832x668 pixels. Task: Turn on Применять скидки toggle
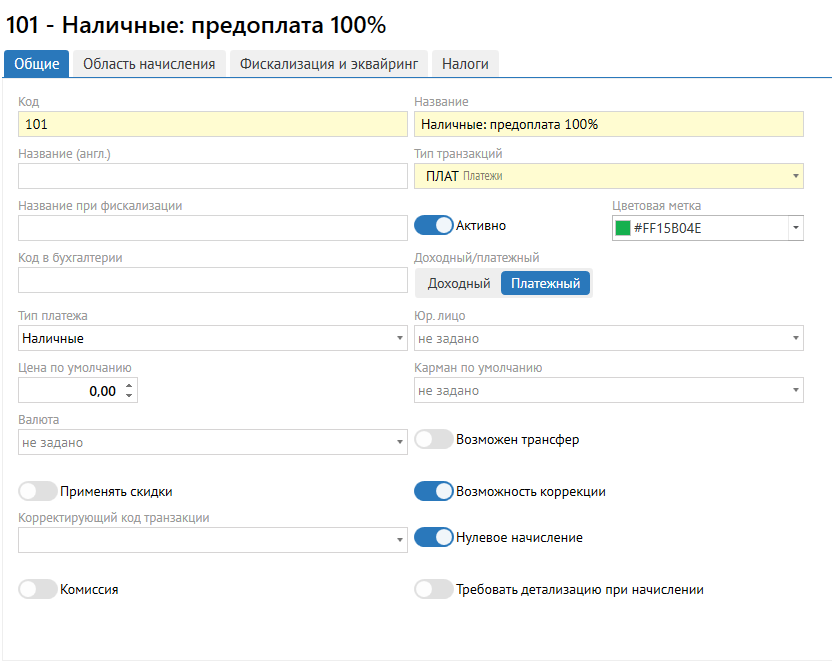click(38, 491)
